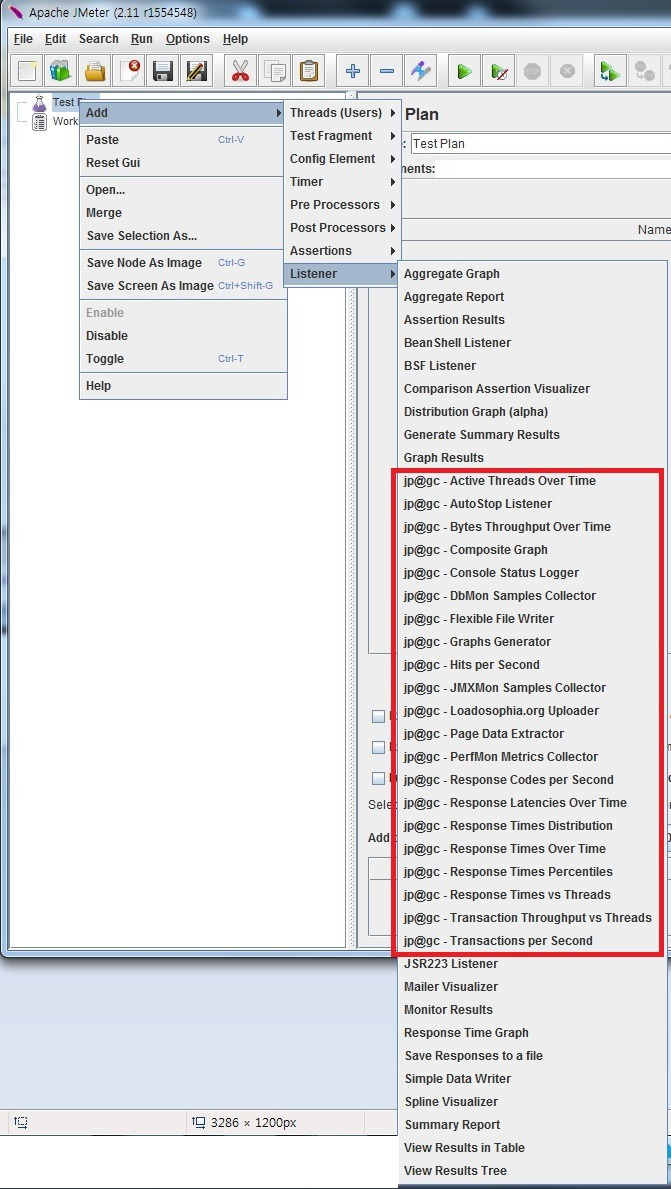Click the JMeter feather title icon
This screenshot has width=671, height=1189.
(x=16, y=12)
